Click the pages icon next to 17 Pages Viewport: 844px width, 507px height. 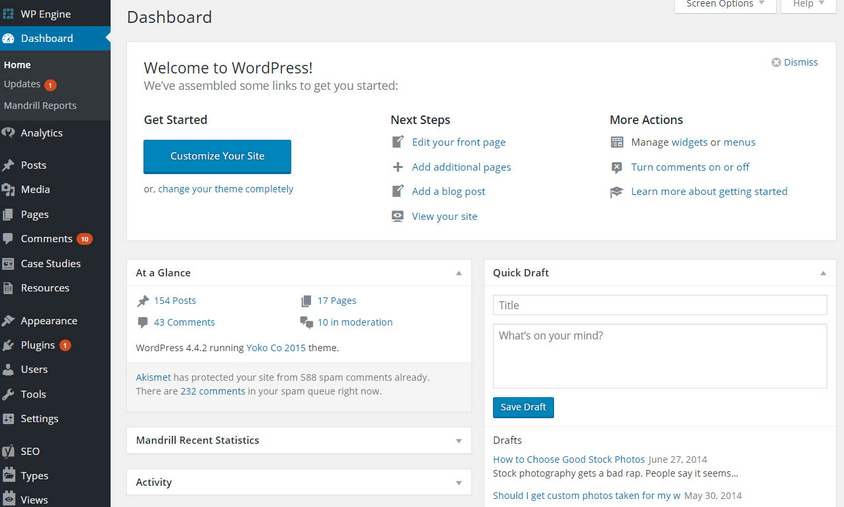point(306,301)
